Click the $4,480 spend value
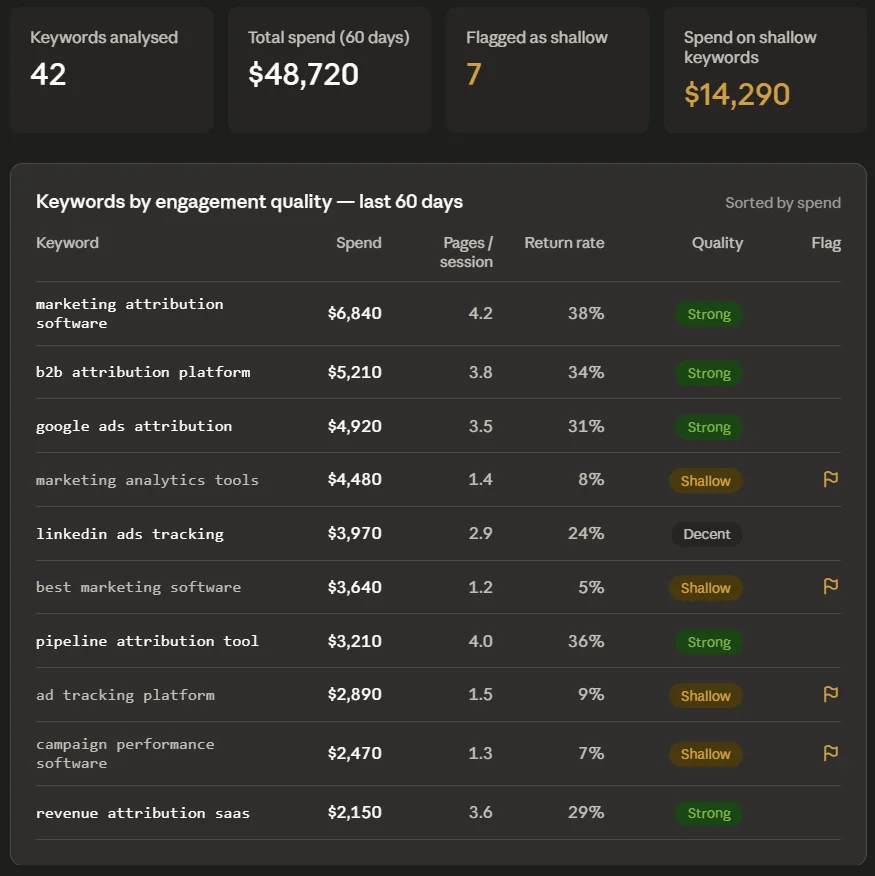 (x=354, y=479)
